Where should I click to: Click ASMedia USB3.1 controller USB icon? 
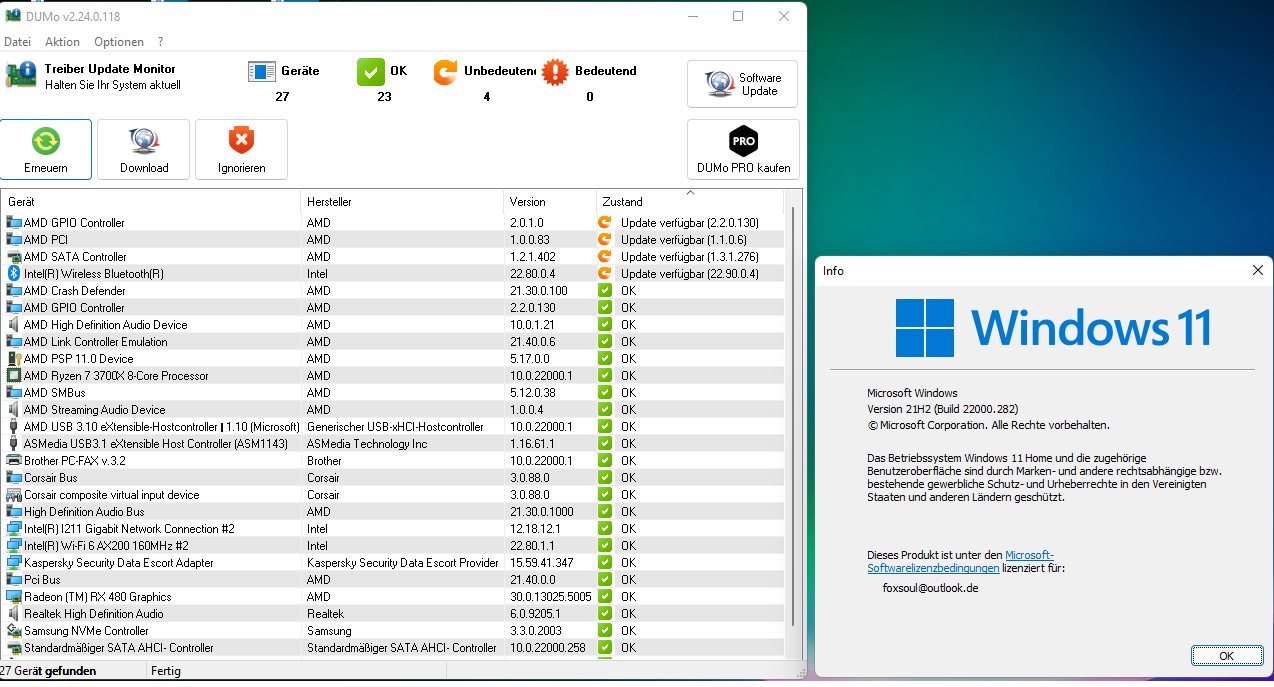tap(14, 444)
